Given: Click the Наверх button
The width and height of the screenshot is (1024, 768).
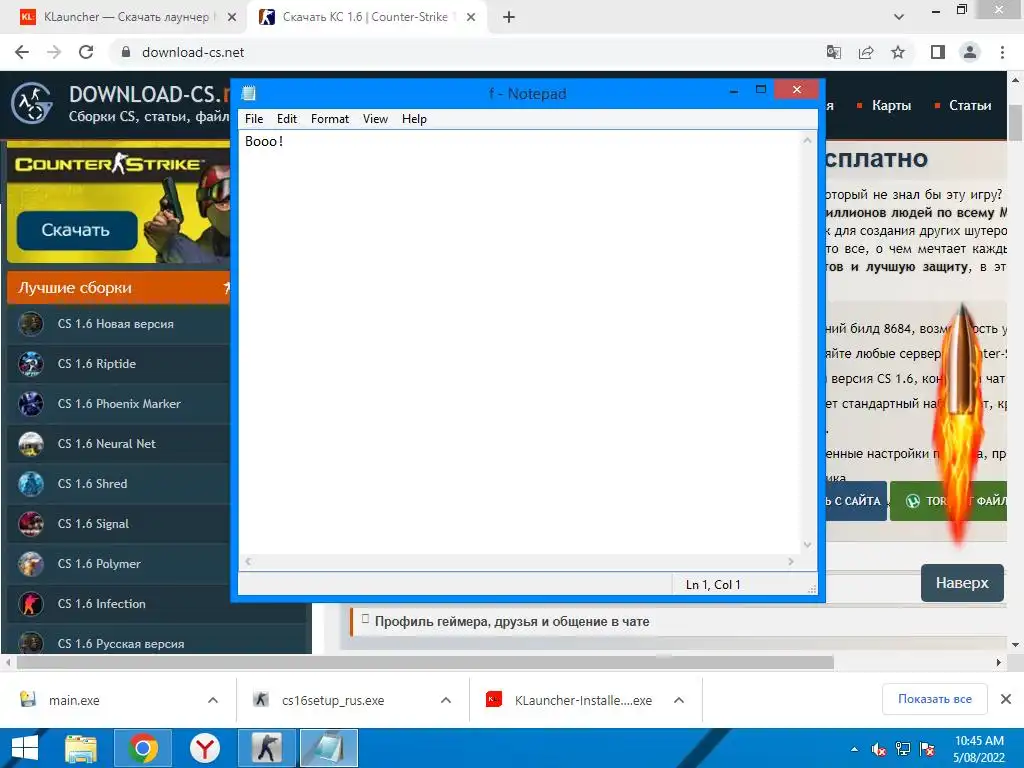Looking at the screenshot, I should point(962,583).
